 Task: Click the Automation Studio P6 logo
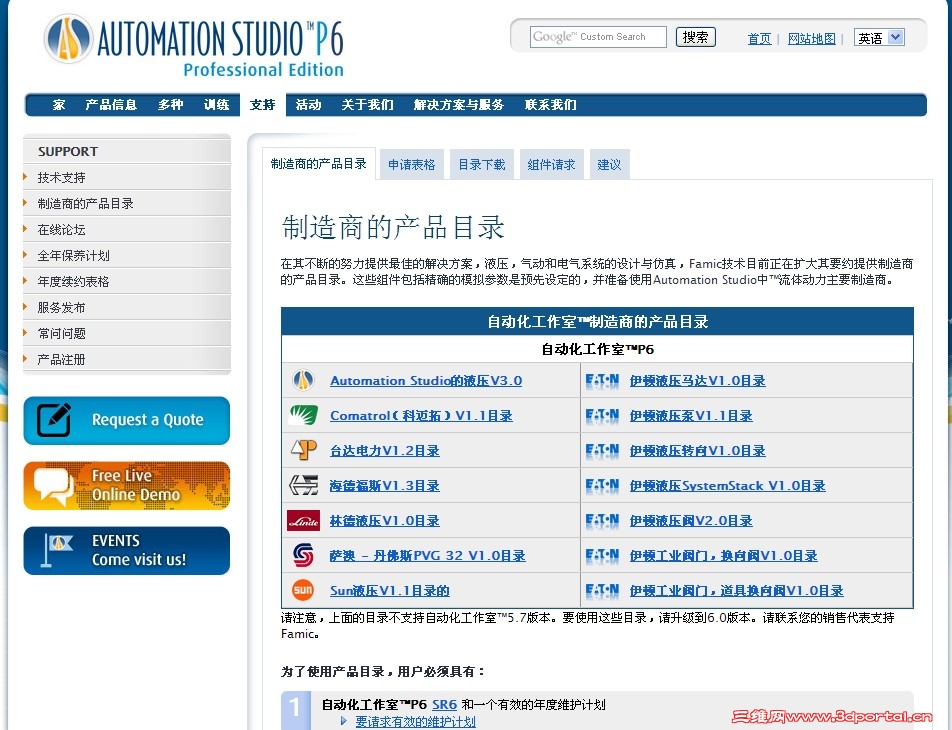coord(194,46)
